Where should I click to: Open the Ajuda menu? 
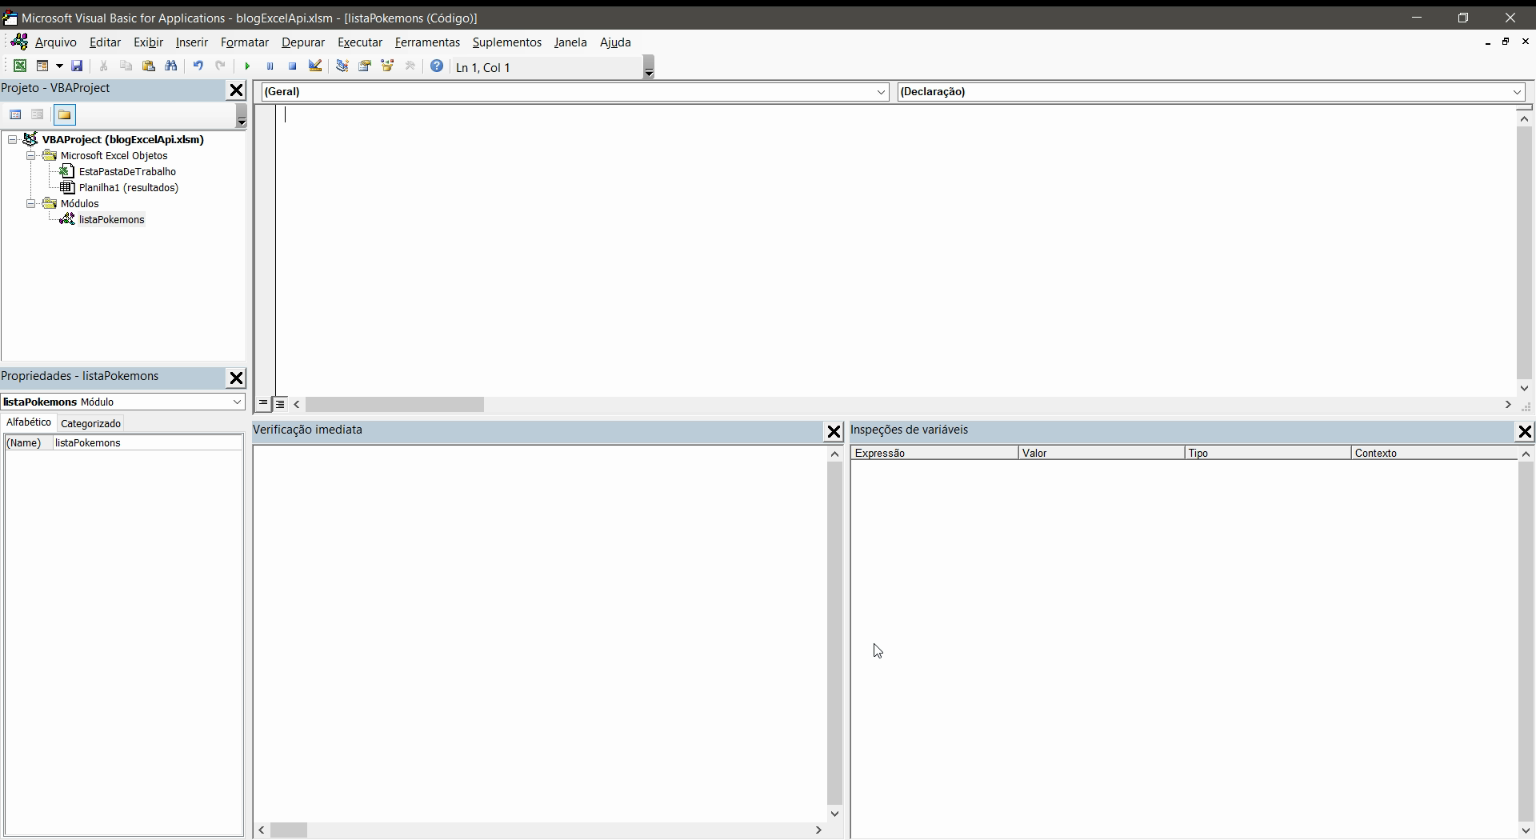[615, 42]
